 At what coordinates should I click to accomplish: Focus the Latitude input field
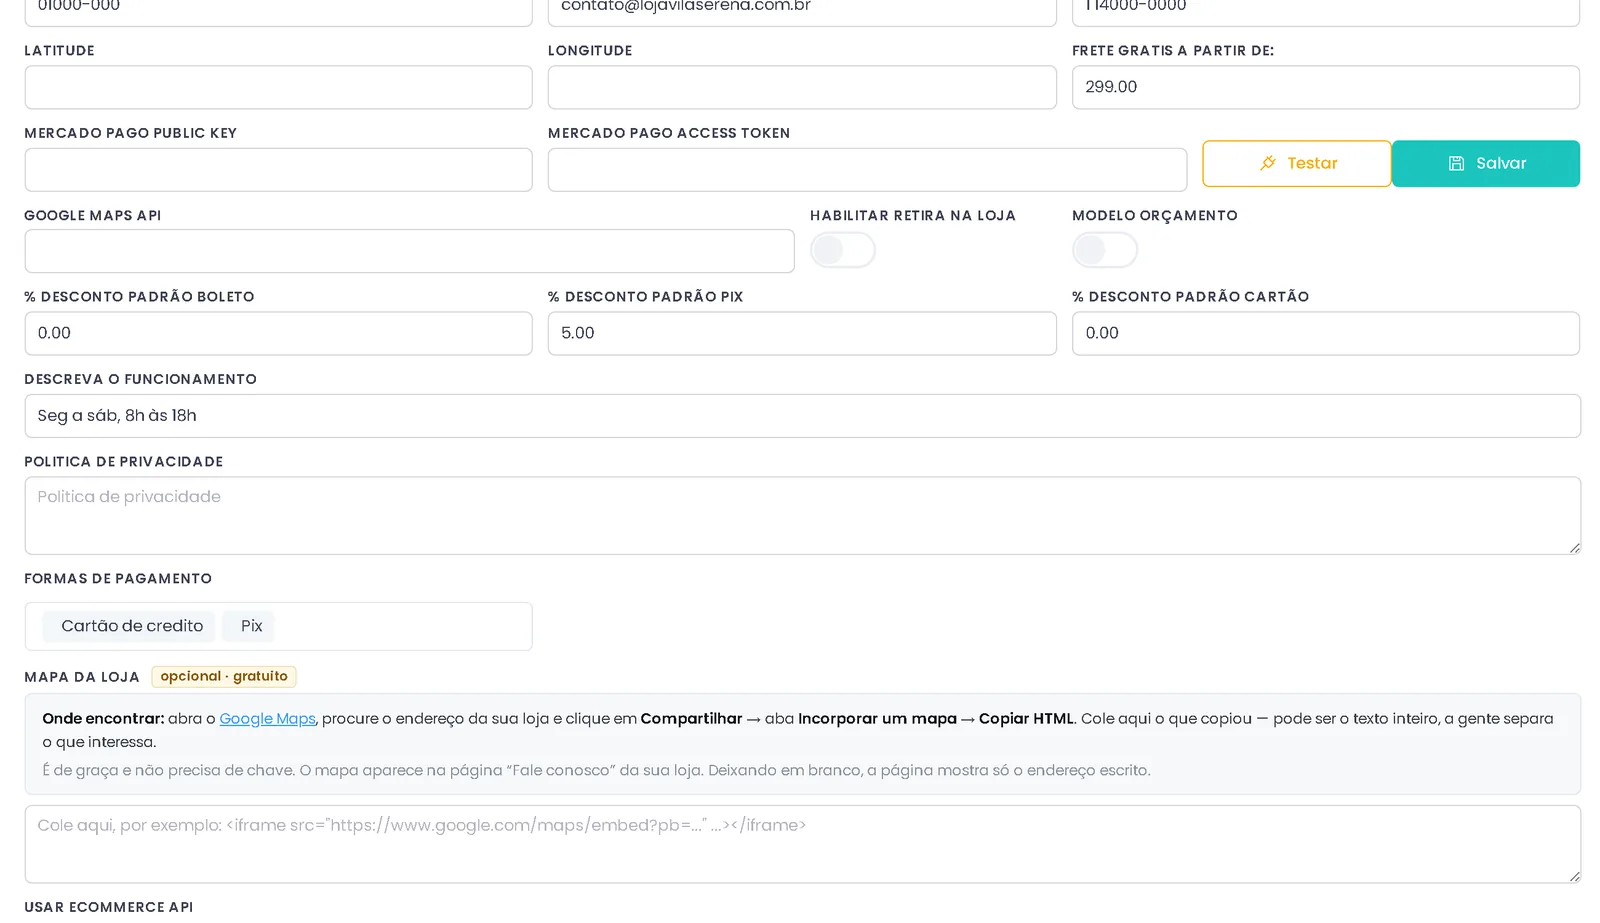coord(278,87)
